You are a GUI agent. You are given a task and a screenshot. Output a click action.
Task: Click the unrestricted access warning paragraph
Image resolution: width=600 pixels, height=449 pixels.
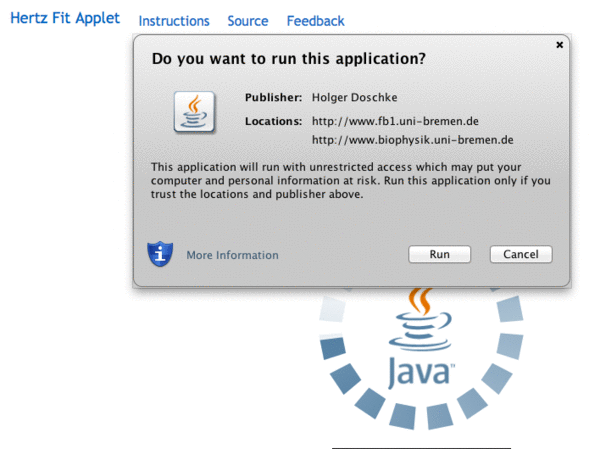click(x=350, y=180)
